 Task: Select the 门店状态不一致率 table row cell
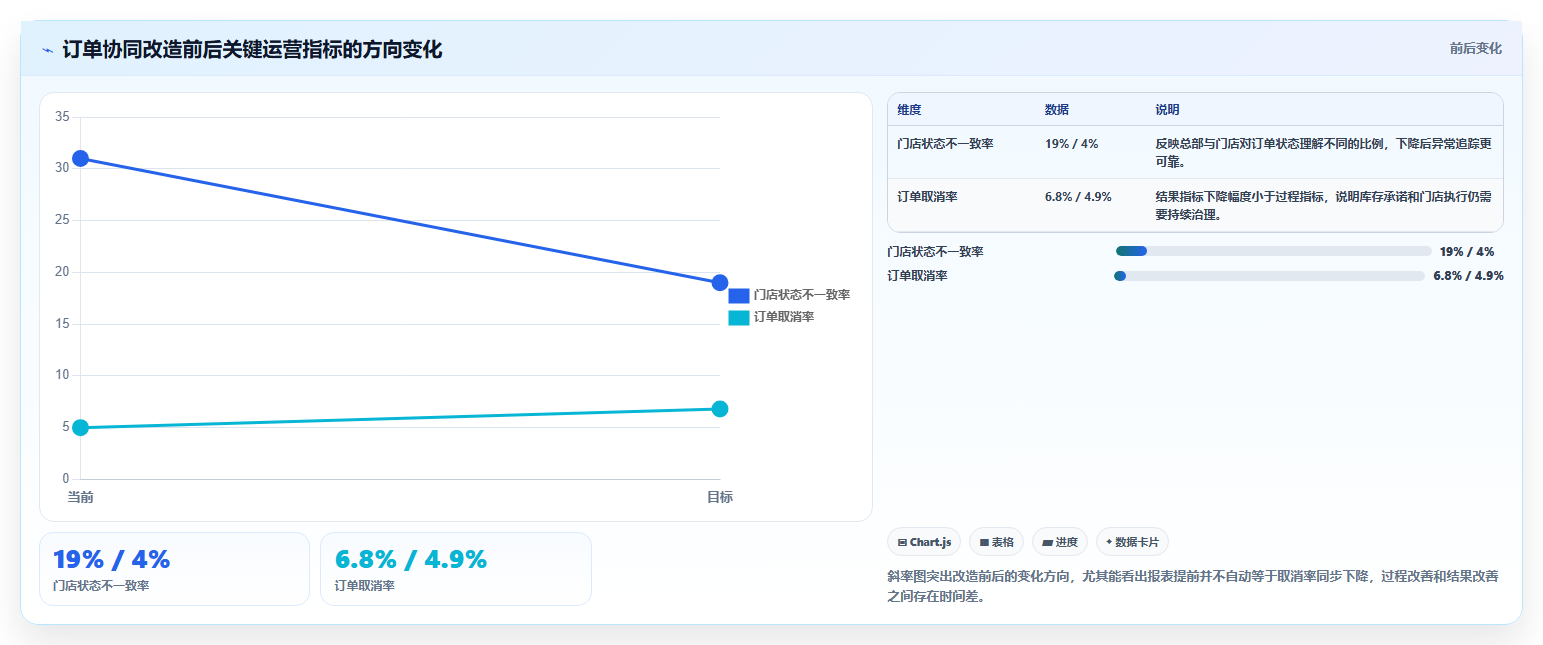[x=945, y=143]
